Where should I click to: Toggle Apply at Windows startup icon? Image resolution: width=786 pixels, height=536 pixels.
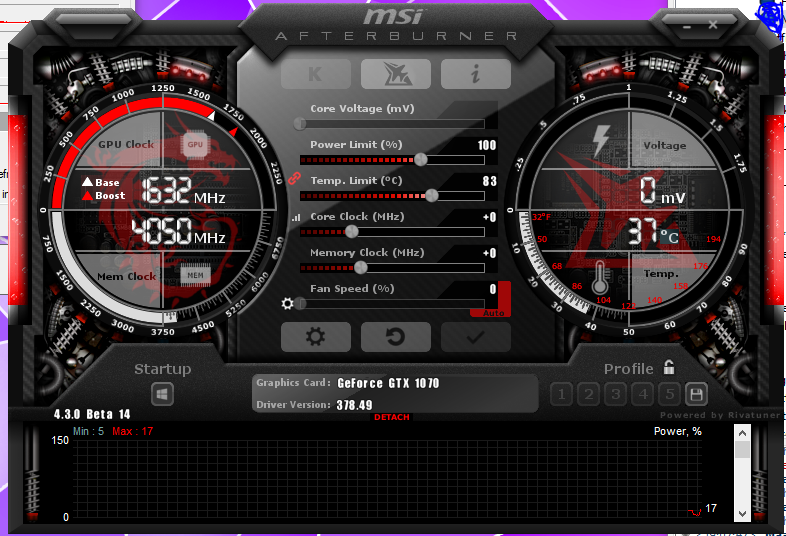pyautogui.click(x=162, y=395)
